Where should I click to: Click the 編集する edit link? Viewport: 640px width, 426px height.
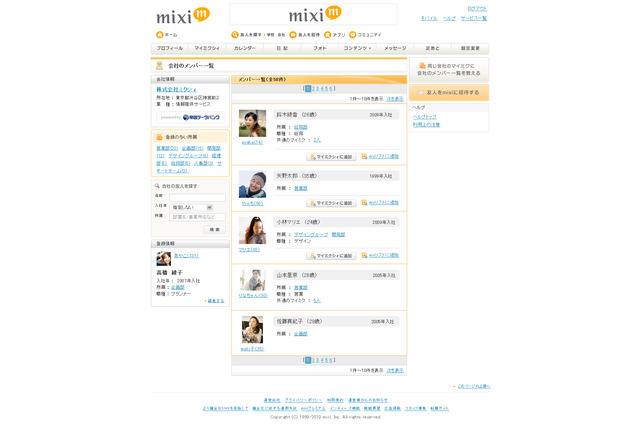tap(216, 301)
